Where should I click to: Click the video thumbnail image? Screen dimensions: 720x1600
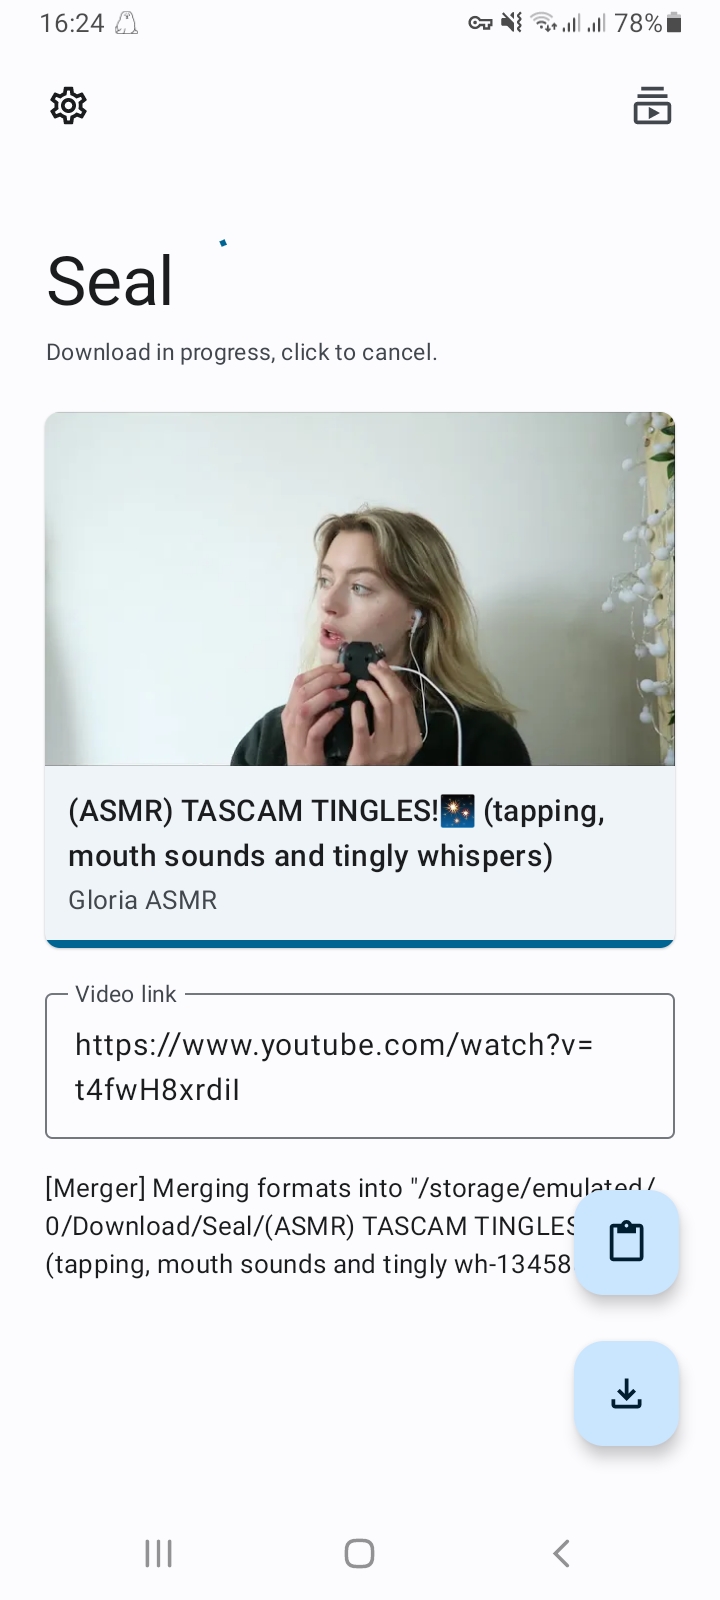point(360,589)
